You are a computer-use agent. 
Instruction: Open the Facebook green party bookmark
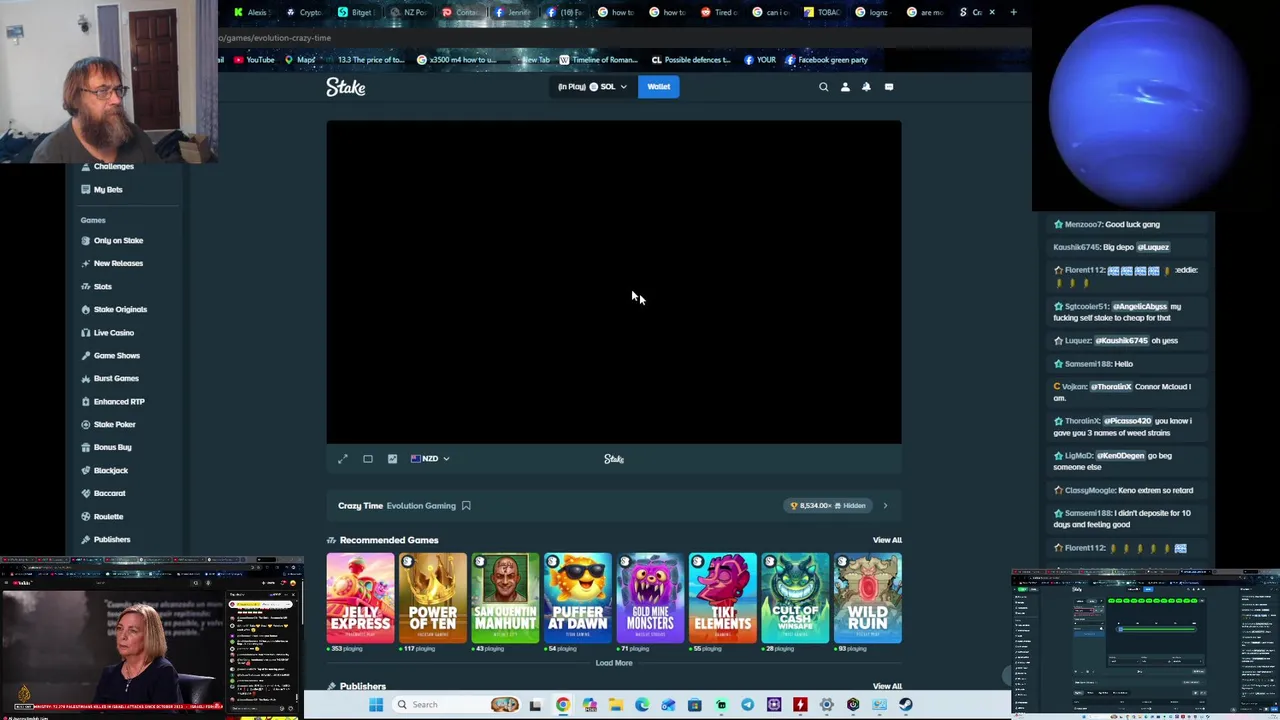[x=826, y=60]
